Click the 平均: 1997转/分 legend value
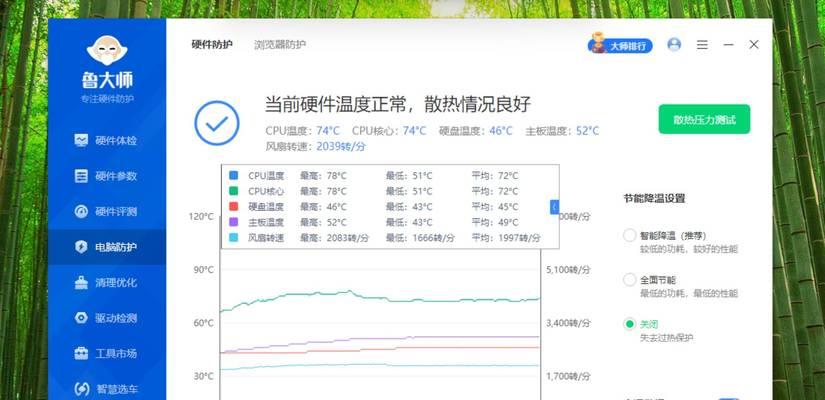825x400 pixels. 506,238
